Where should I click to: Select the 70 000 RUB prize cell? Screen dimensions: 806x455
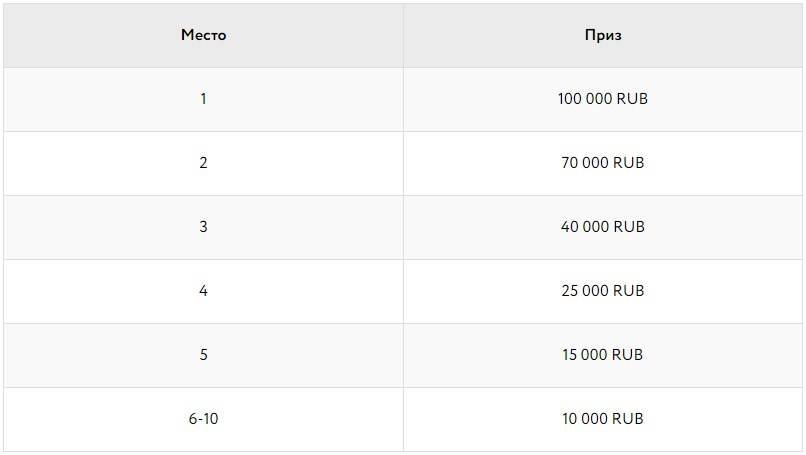coord(602,163)
